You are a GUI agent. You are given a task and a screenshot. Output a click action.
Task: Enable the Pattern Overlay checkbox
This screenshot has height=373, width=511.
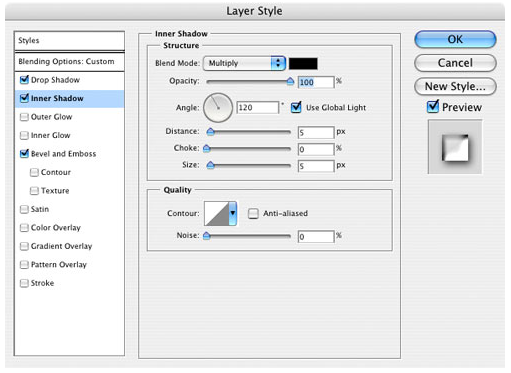[x=24, y=265]
